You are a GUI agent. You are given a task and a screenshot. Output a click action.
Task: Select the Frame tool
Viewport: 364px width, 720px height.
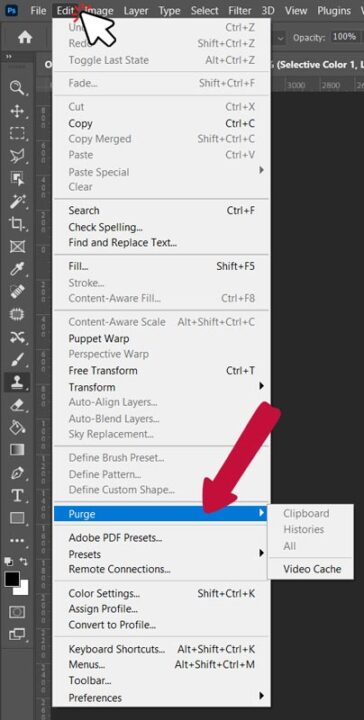17,246
